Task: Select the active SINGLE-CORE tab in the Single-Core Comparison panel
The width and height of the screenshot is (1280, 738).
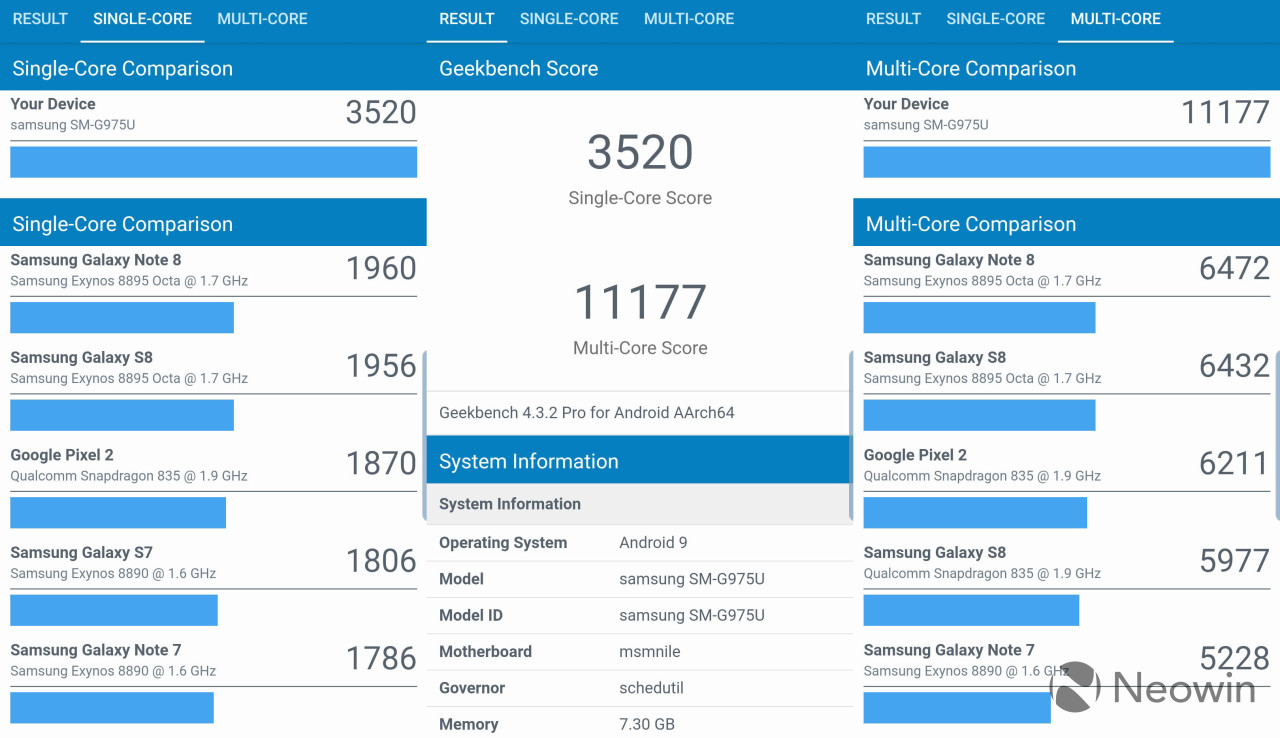Action: point(142,19)
